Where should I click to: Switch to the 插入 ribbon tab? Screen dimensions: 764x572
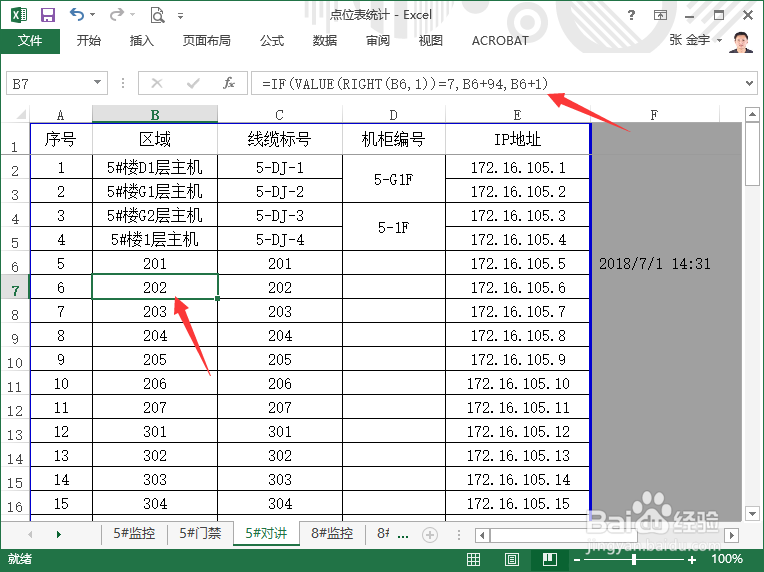tap(141, 41)
